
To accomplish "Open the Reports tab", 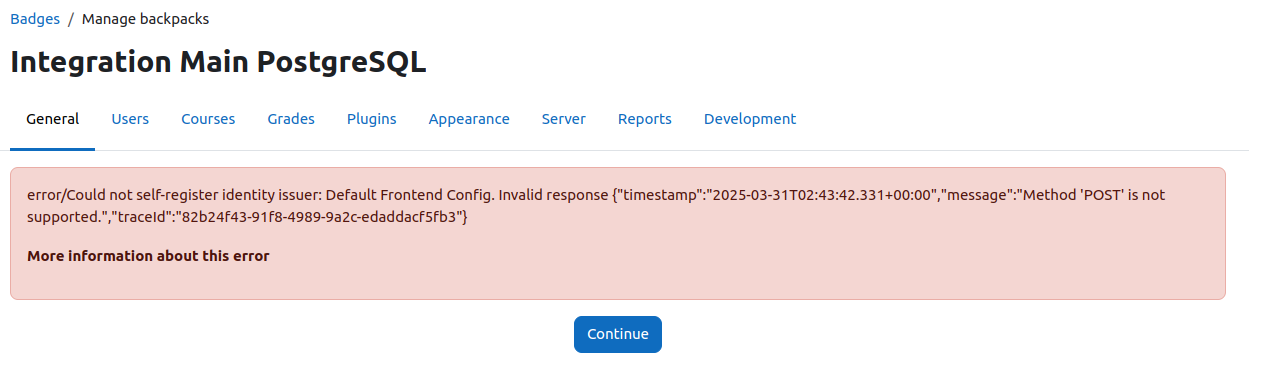I will pos(645,119).
